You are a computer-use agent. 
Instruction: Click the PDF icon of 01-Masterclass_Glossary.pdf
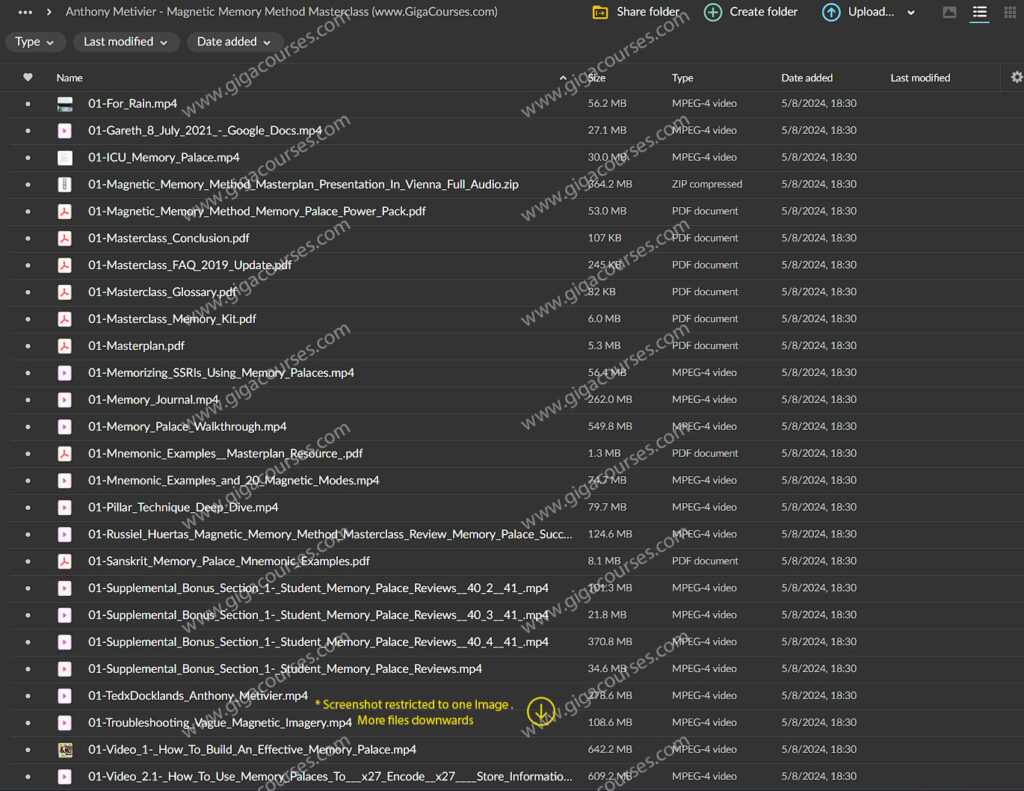pos(65,292)
